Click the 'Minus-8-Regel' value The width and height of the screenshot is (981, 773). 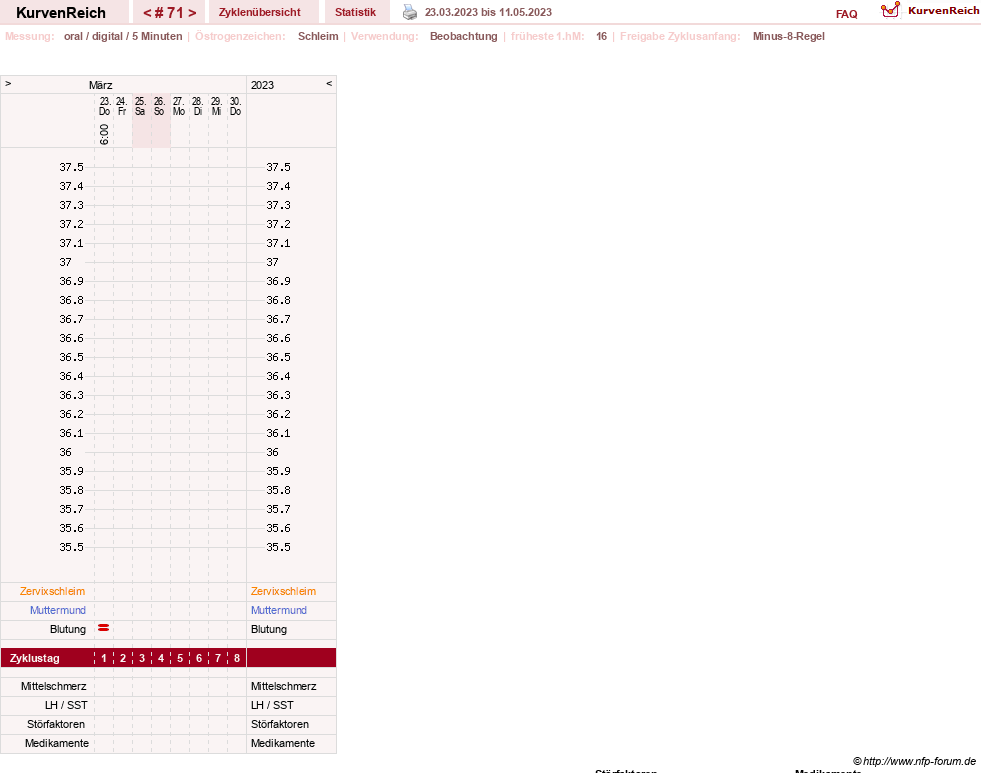(788, 36)
